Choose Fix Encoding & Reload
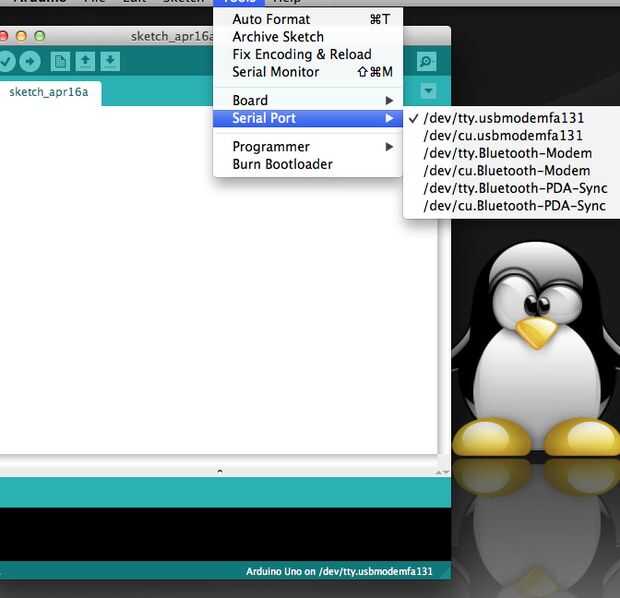Screen dimensions: 620x598 tap(308, 54)
